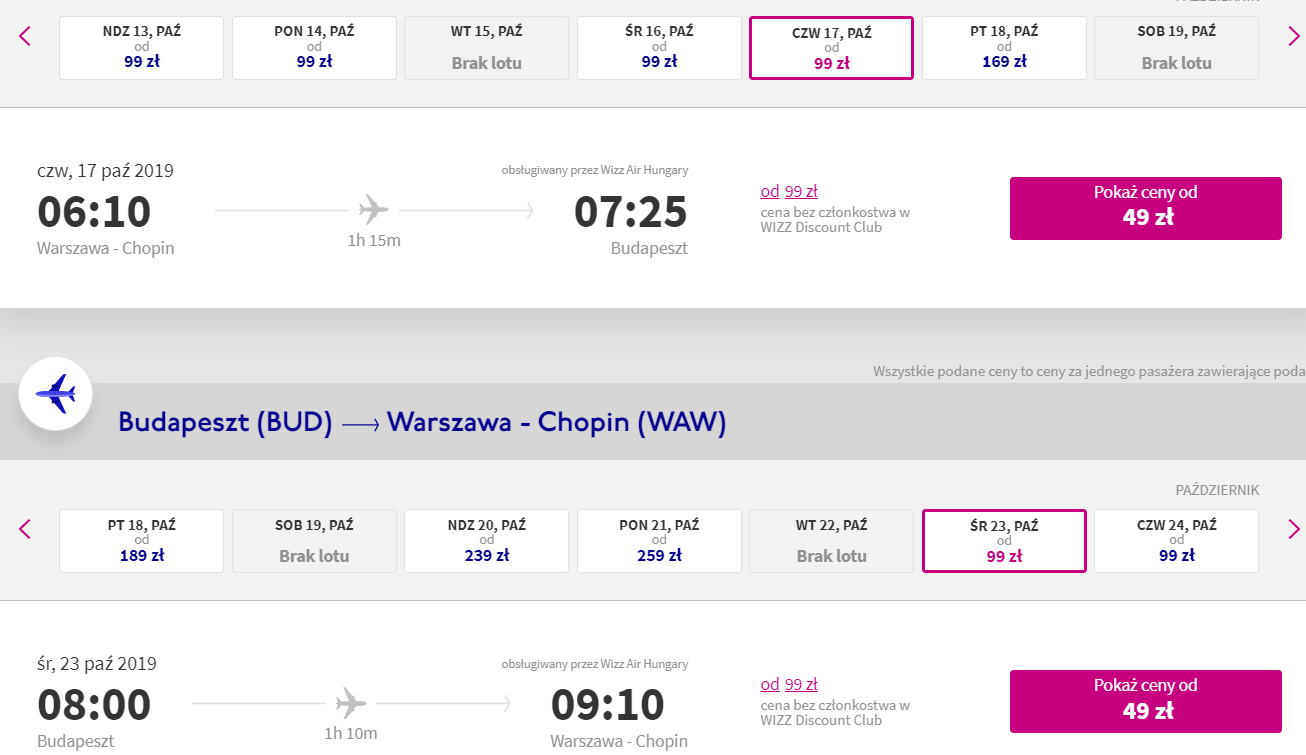The height and width of the screenshot is (755, 1306).
Task: Select outbound PON 14, PAŹ date
Action: click(x=314, y=47)
